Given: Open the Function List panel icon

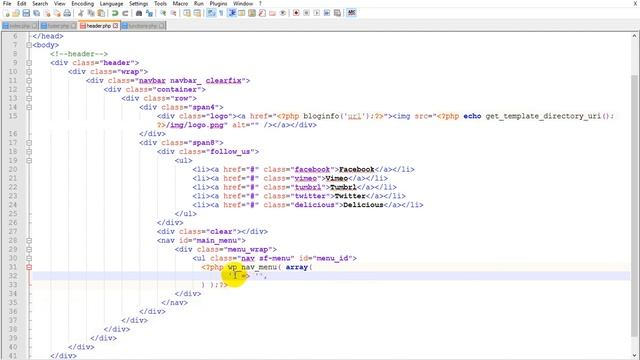Looking at the screenshot, I should [x=262, y=13].
